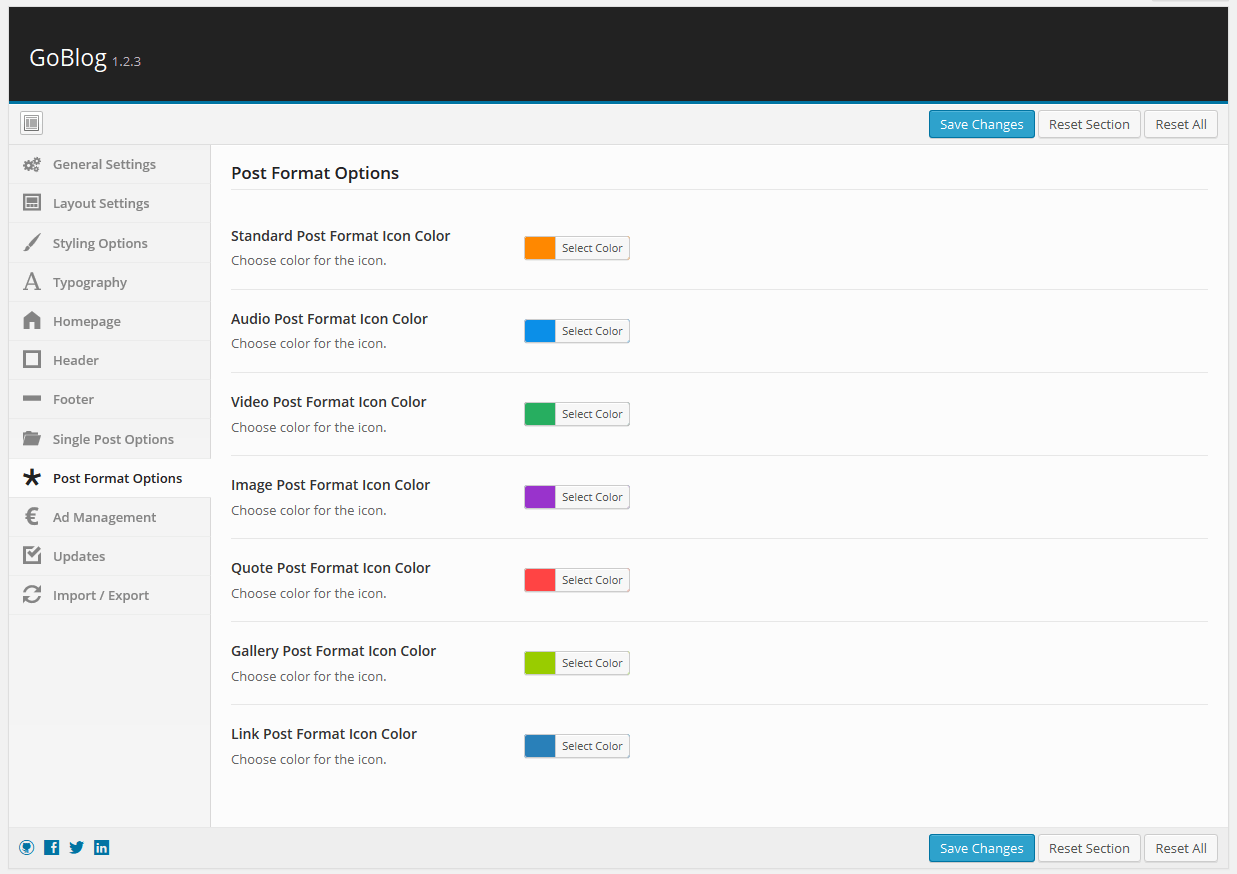Click the Updates checkmark icon
Screen dimensions: 1237x874
coord(32,556)
